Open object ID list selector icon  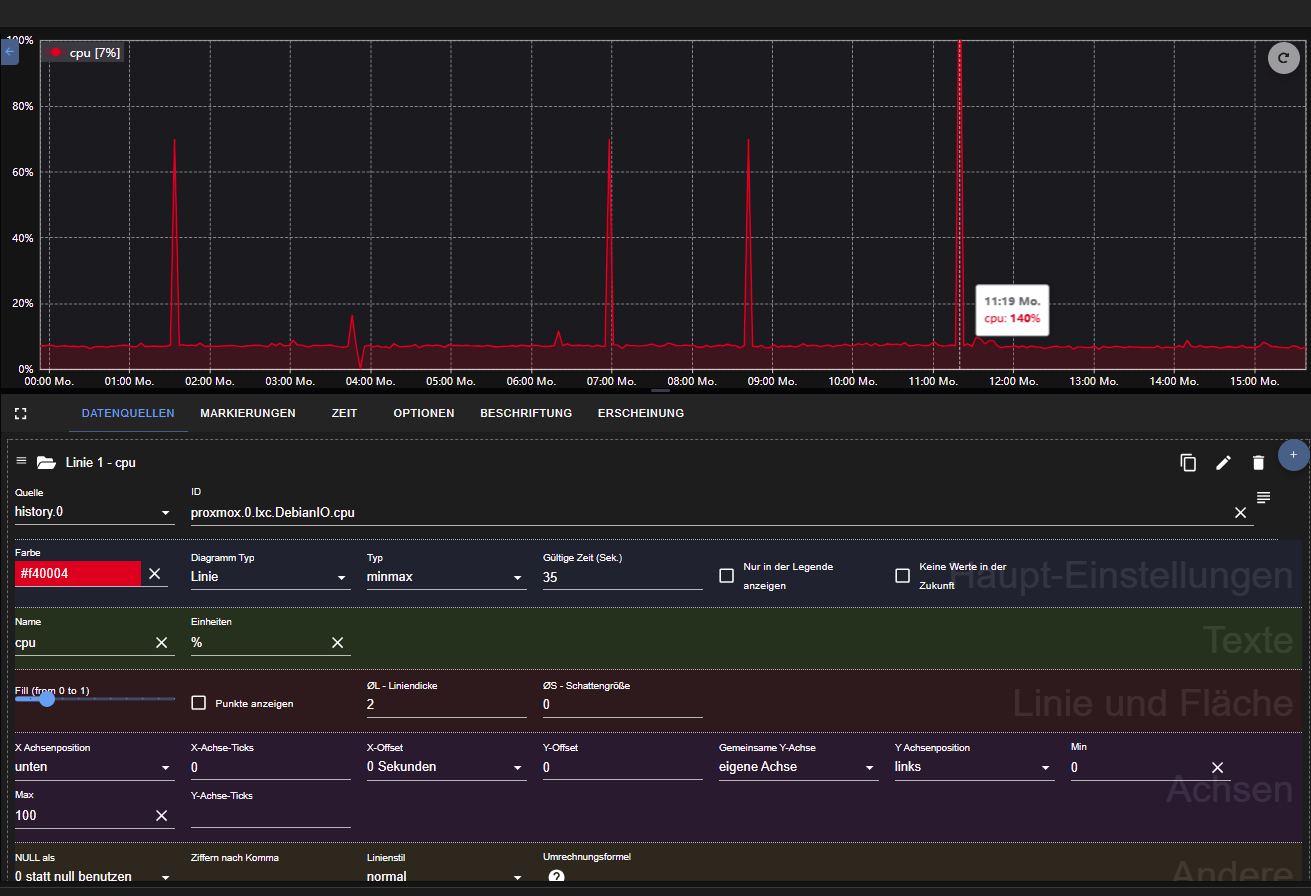[x=1263, y=497]
